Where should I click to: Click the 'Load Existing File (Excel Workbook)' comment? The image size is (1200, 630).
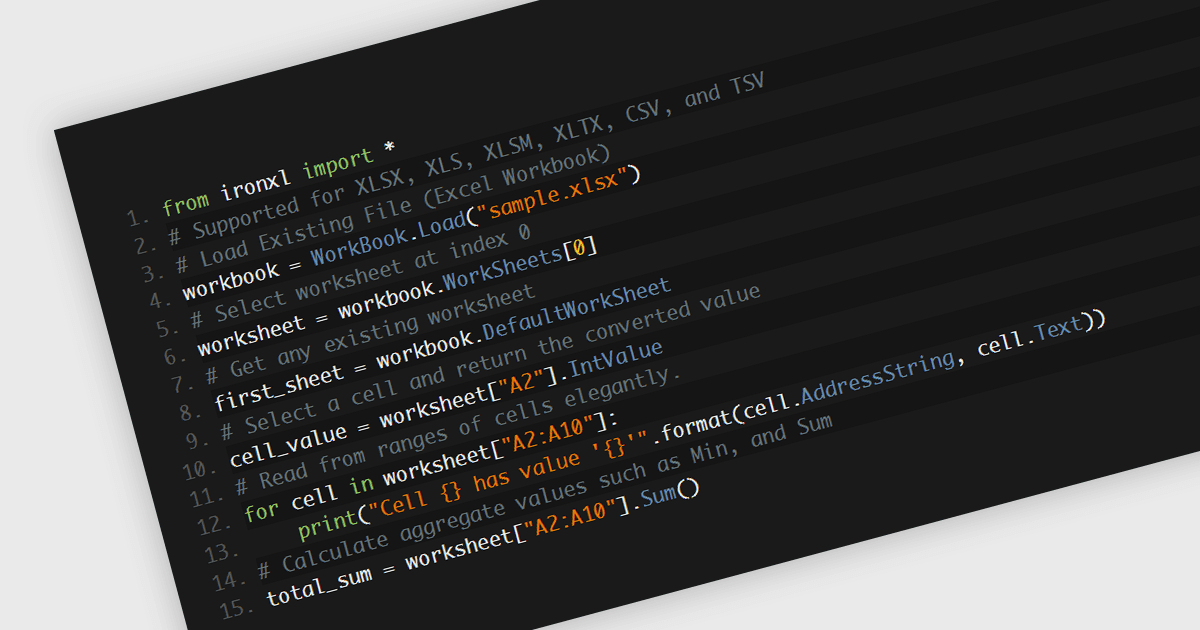[393, 208]
